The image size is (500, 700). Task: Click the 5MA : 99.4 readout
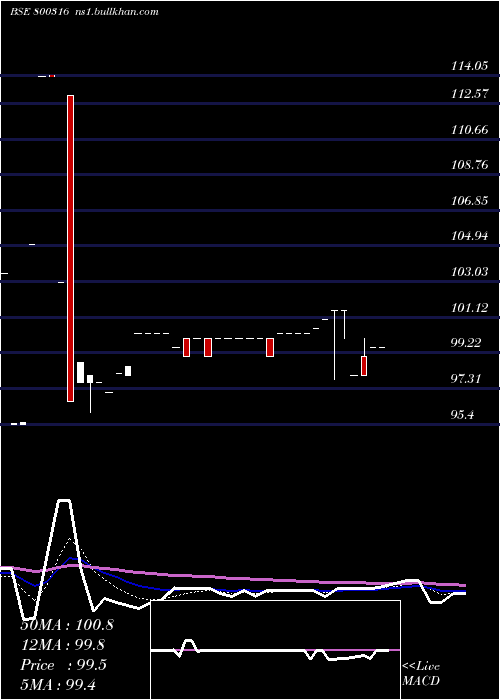(58, 685)
